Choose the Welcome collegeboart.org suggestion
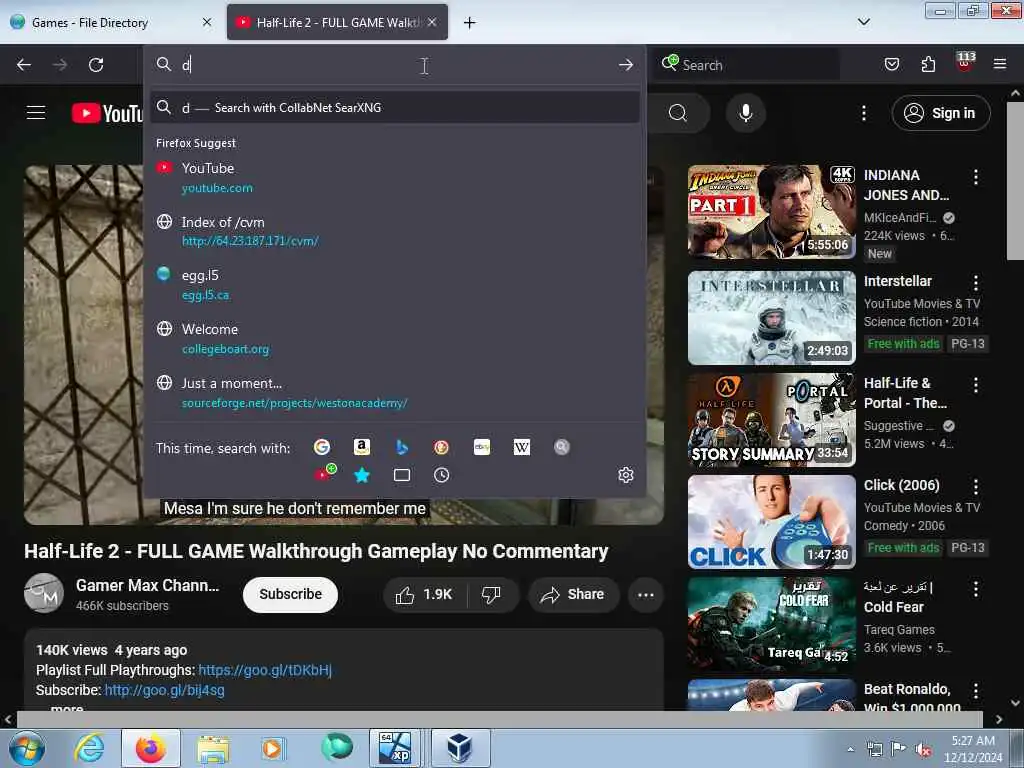Screen dimensions: 1024x768 click(x=395, y=338)
